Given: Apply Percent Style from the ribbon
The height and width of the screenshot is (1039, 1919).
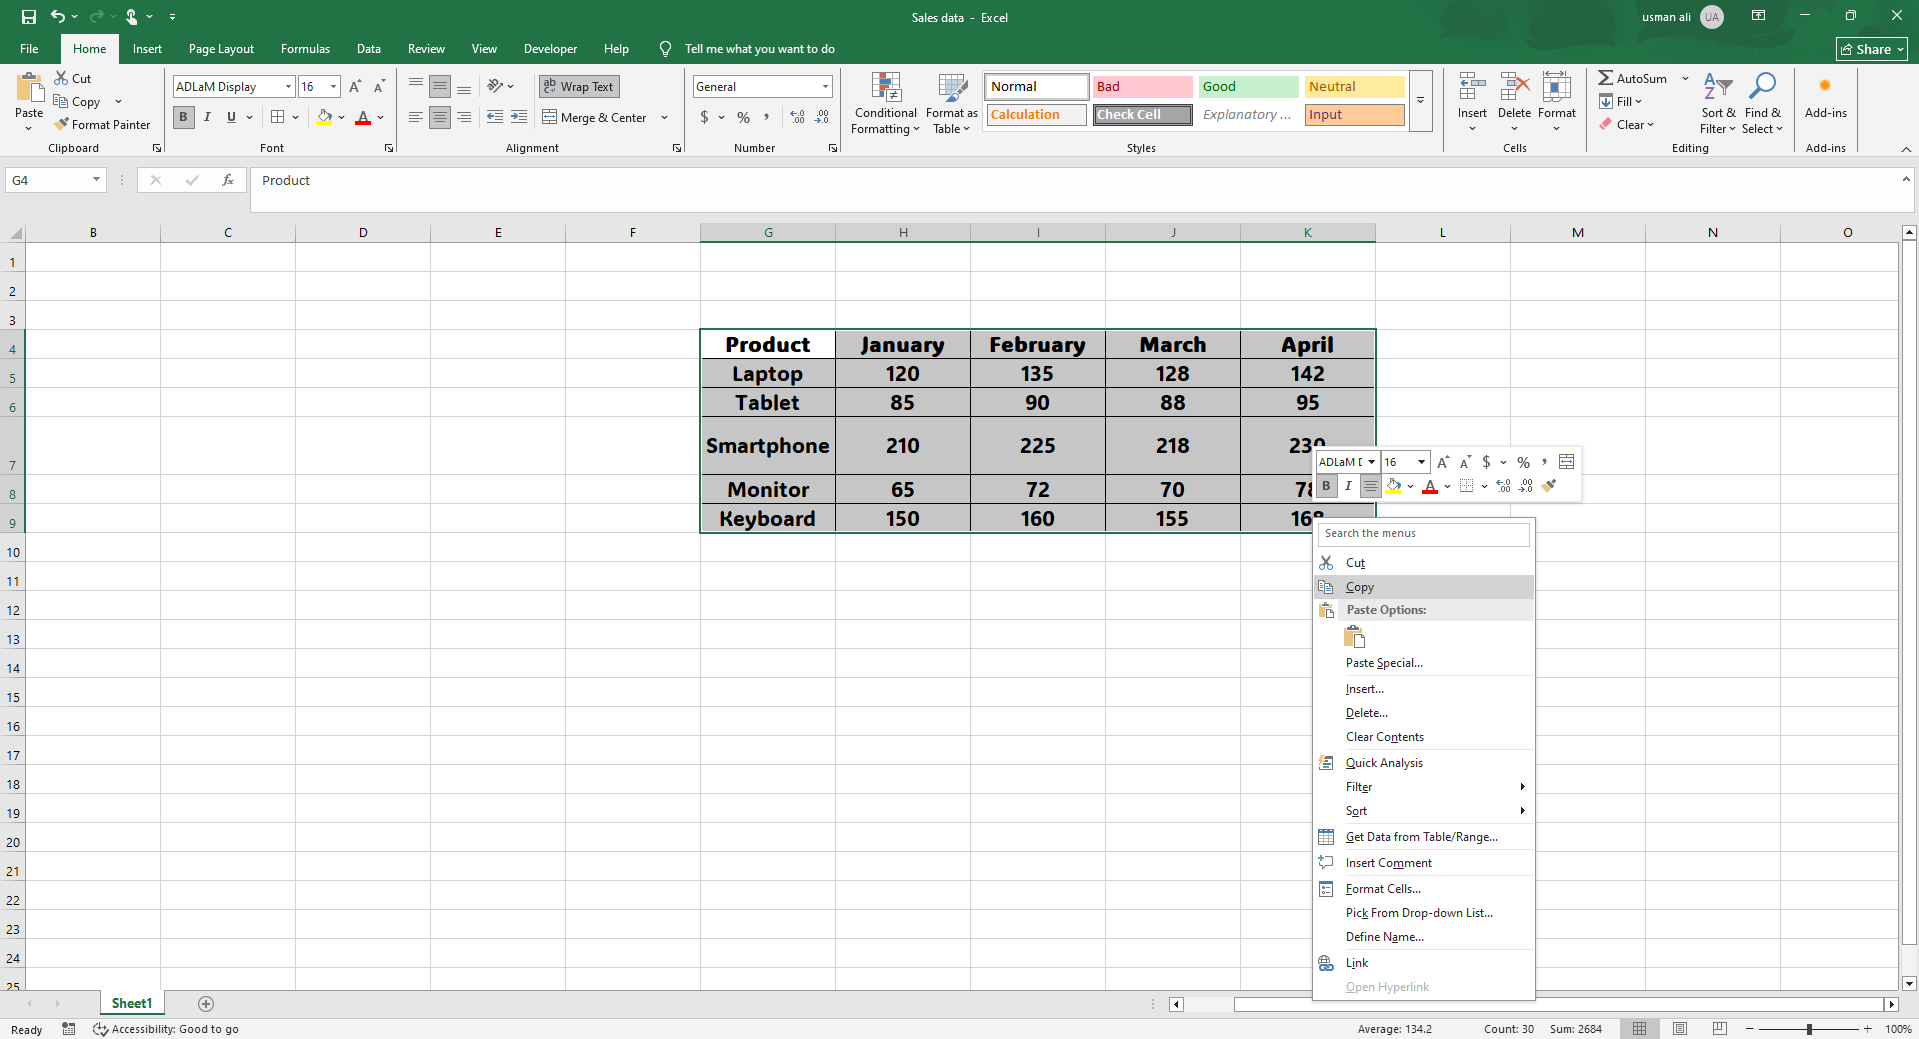Looking at the screenshot, I should tap(743, 117).
